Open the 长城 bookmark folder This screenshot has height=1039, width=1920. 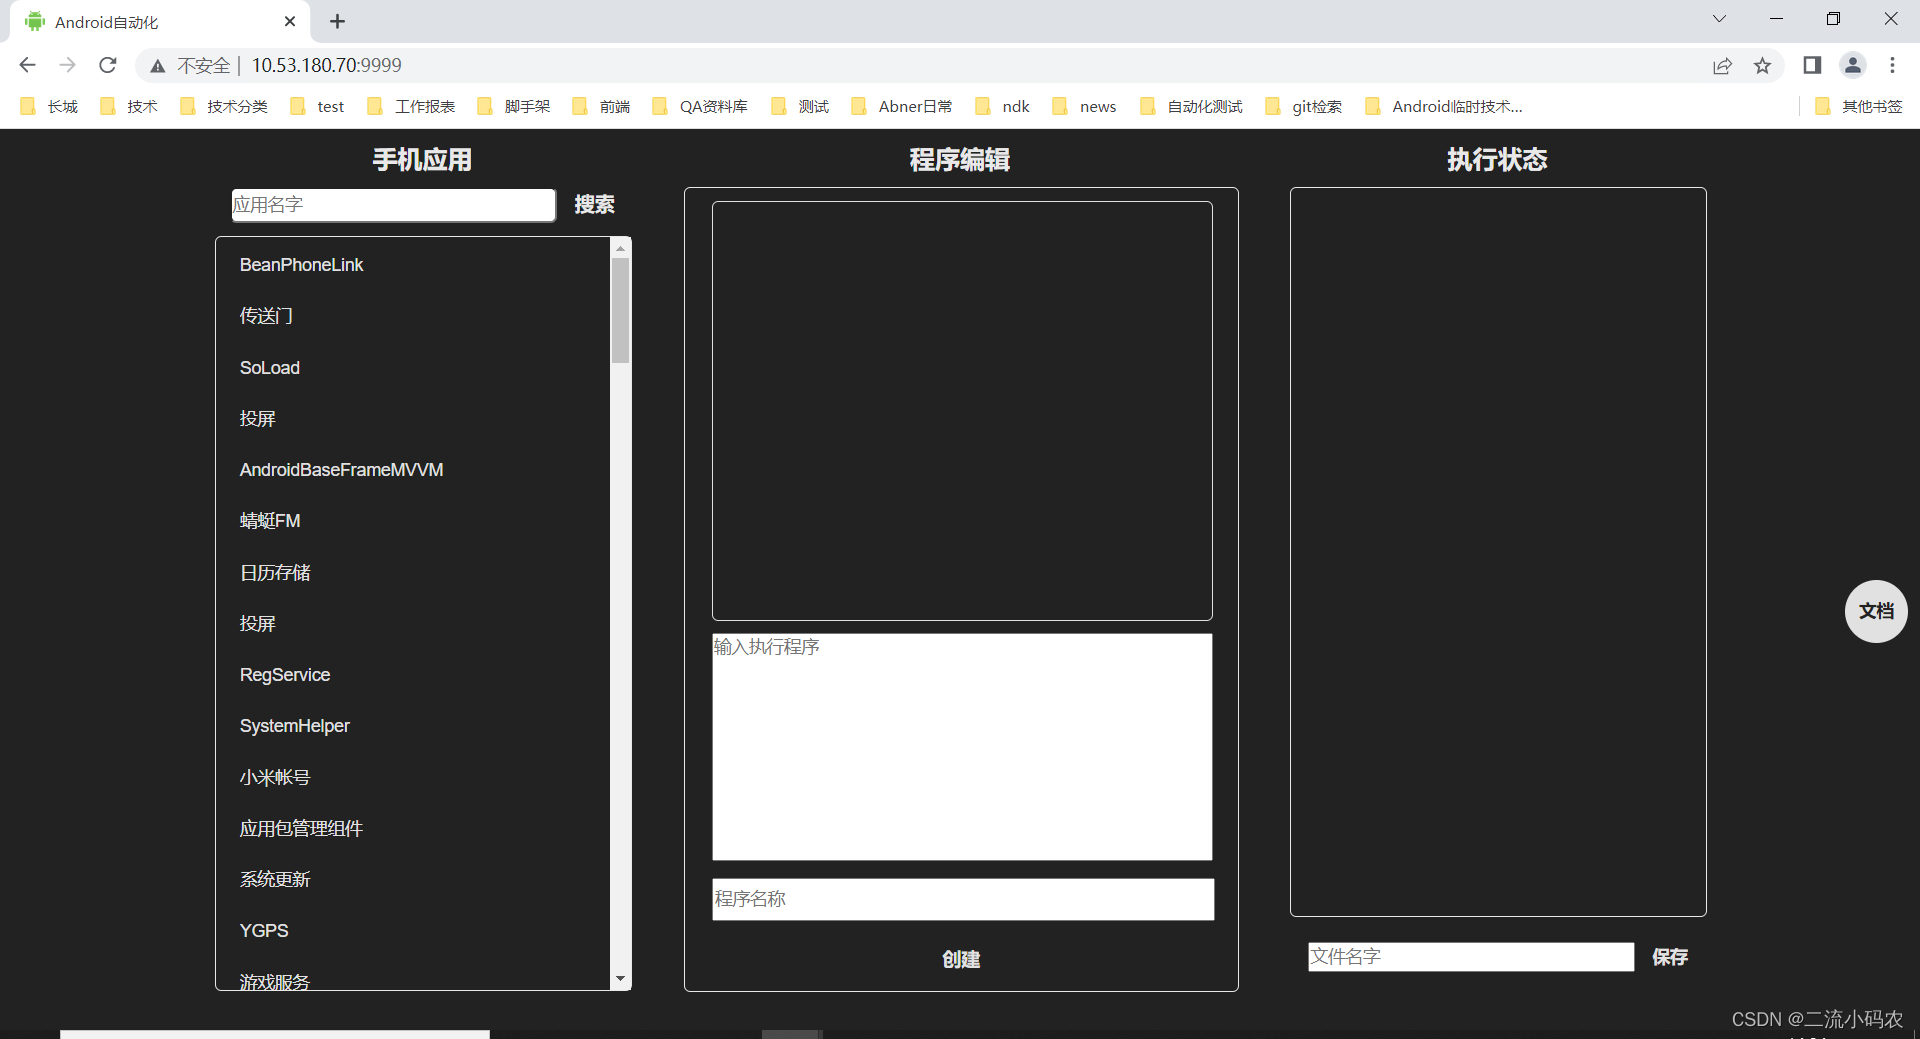pyautogui.click(x=49, y=107)
